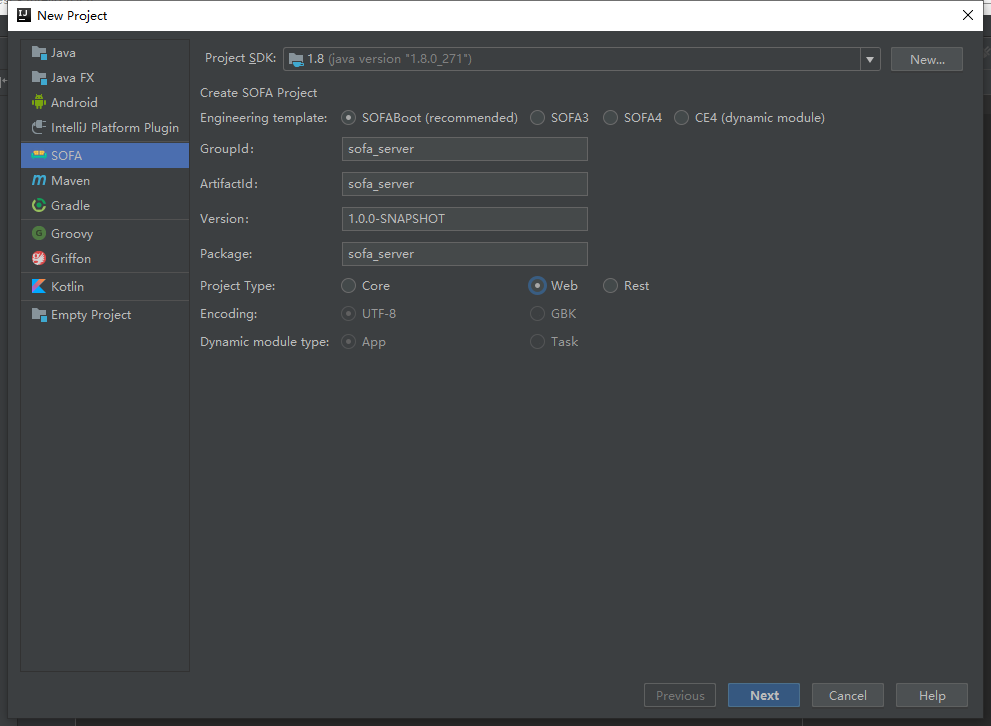991x726 pixels.
Task: Choose IntelliJ Platform Plugin in the list
Action: 105,127
